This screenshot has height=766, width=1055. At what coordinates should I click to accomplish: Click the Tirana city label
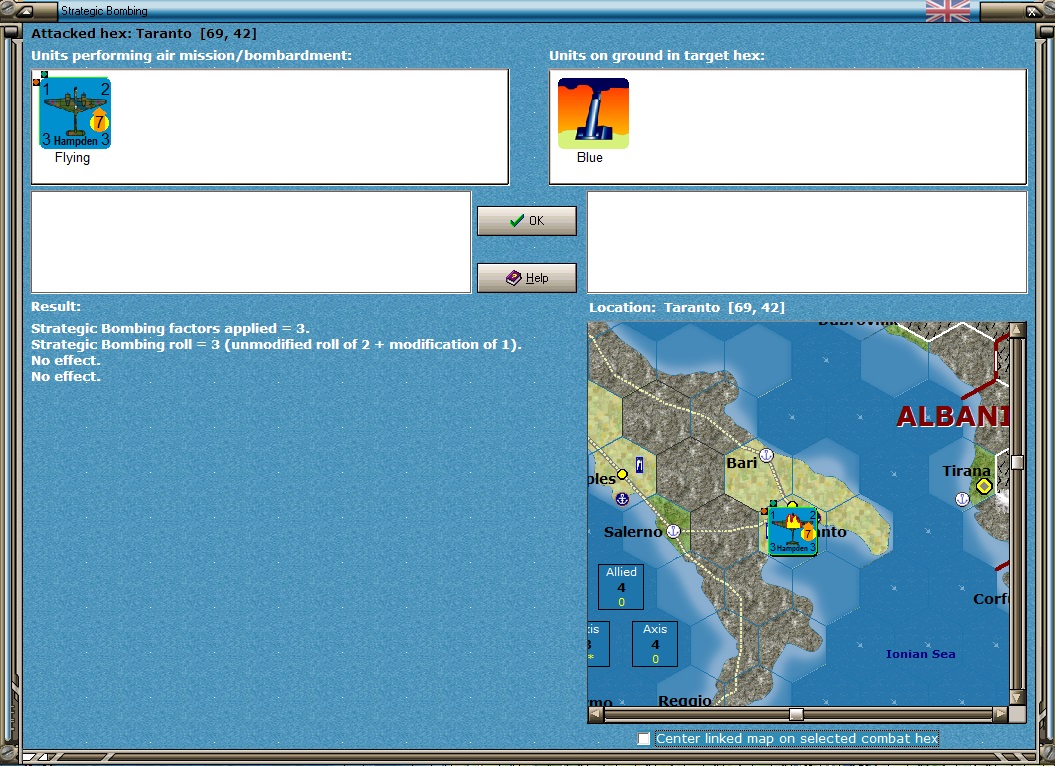coord(967,471)
